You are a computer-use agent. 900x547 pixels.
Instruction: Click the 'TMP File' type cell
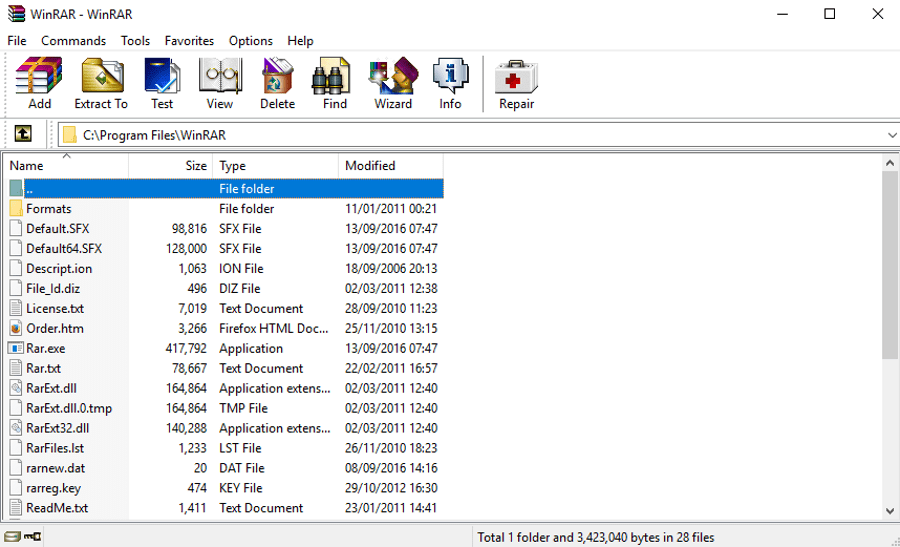click(243, 408)
